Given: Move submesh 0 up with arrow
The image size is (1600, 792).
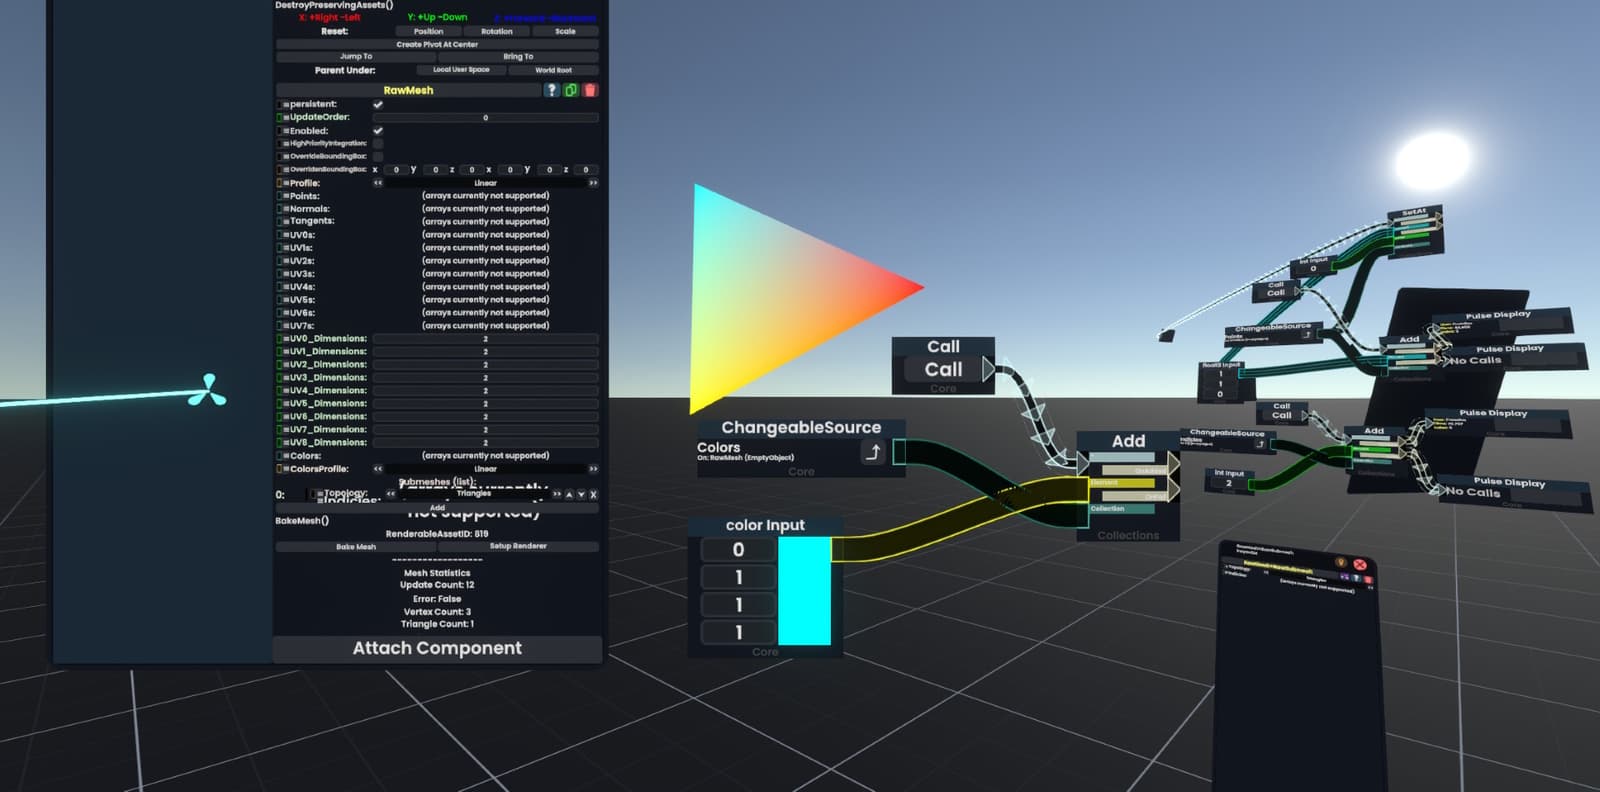Looking at the screenshot, I should coord(569,494).
